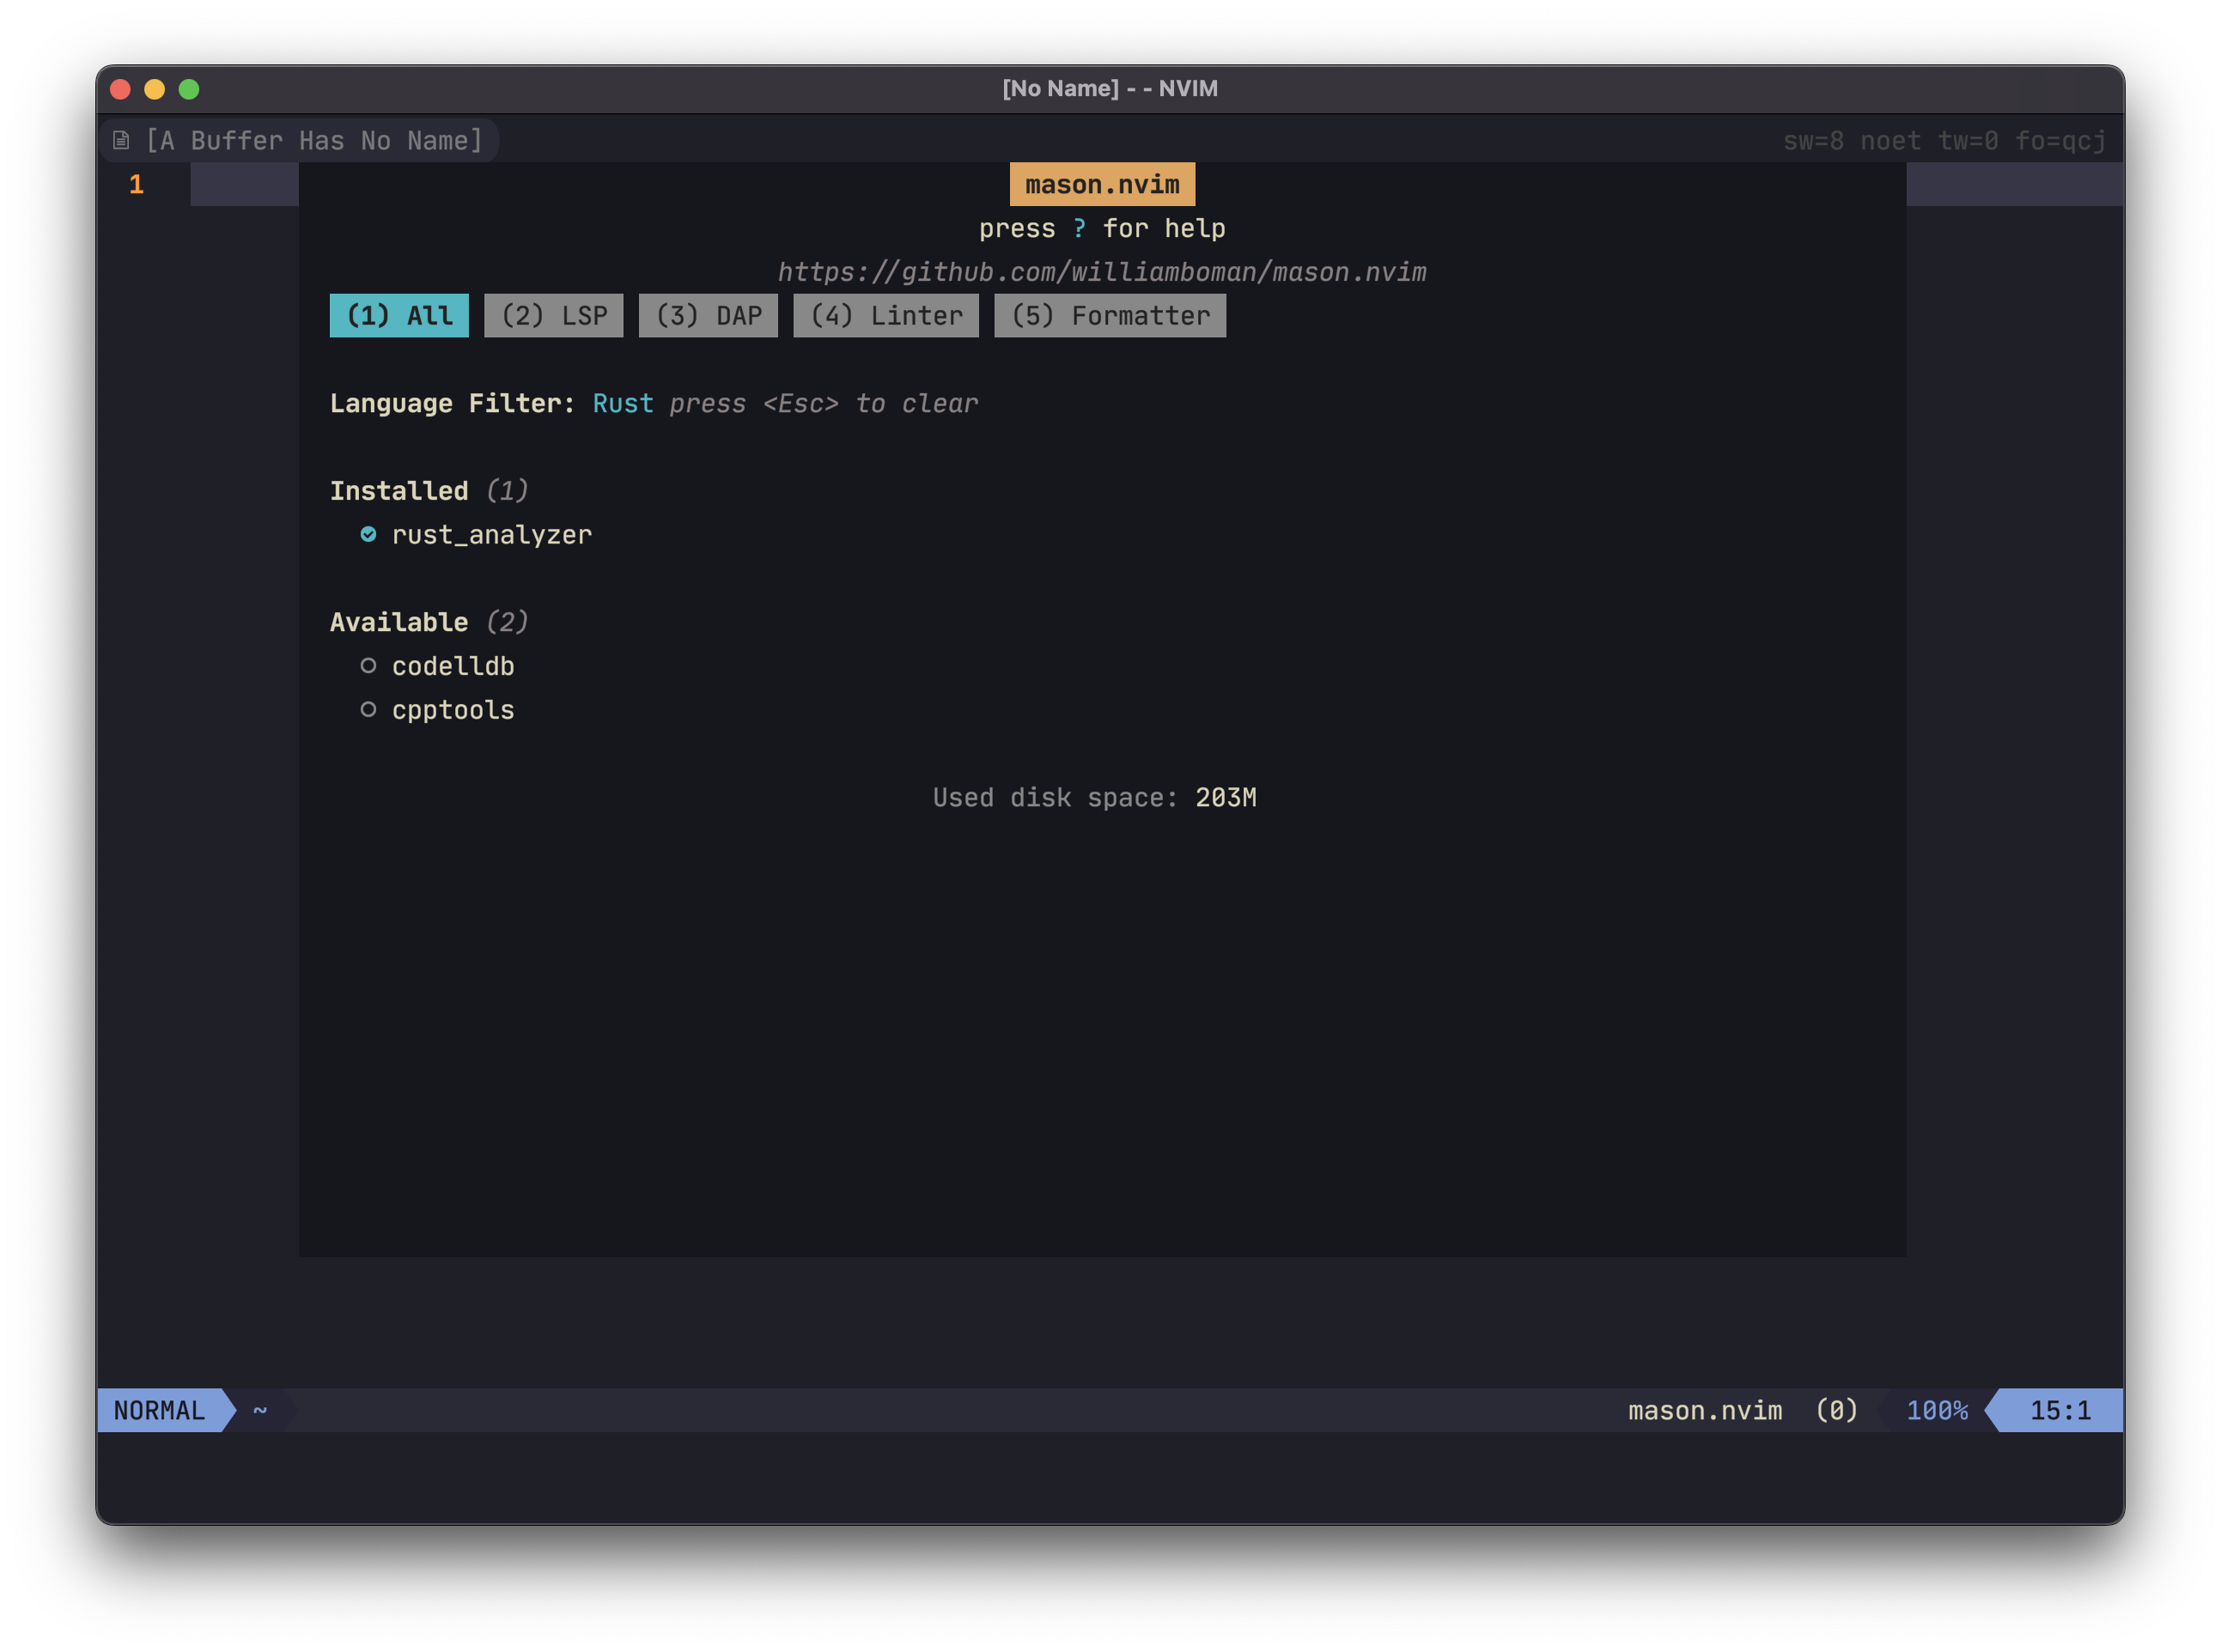The image size is (2221, 1652).
Task: Open the (5) Formatter tab
Action: coord(1110,316)
